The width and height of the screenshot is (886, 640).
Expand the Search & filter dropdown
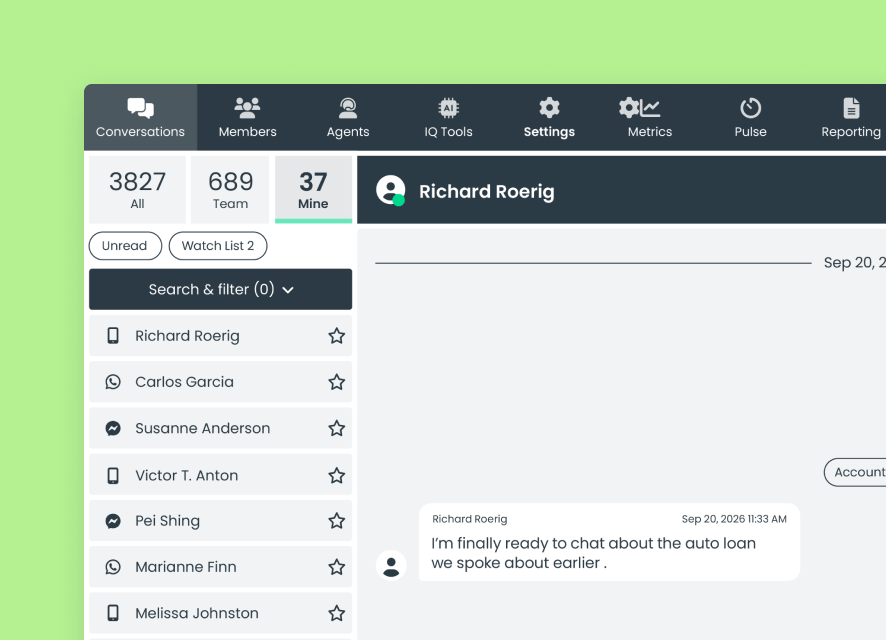point(220,289)
